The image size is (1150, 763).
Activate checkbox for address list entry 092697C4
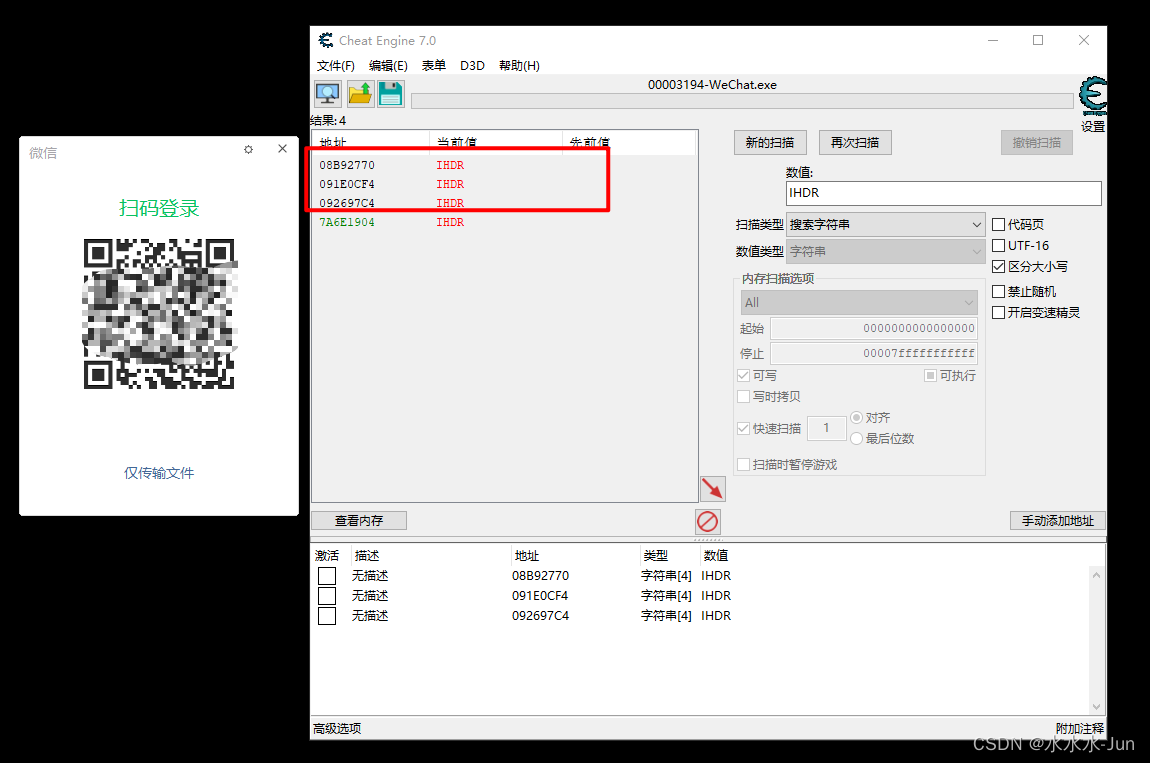tap(327, 616)
